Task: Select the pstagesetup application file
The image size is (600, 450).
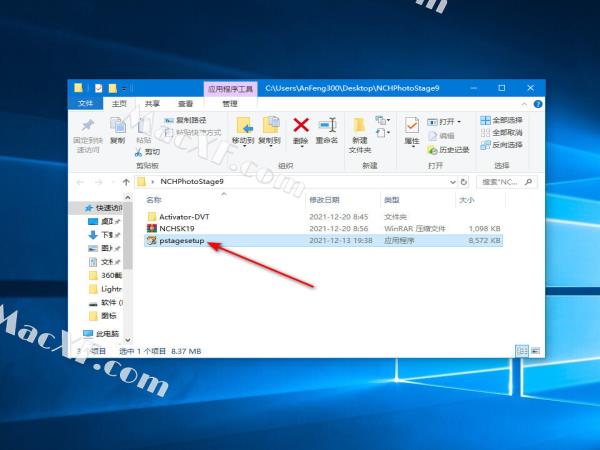Action: pos(323,241)
